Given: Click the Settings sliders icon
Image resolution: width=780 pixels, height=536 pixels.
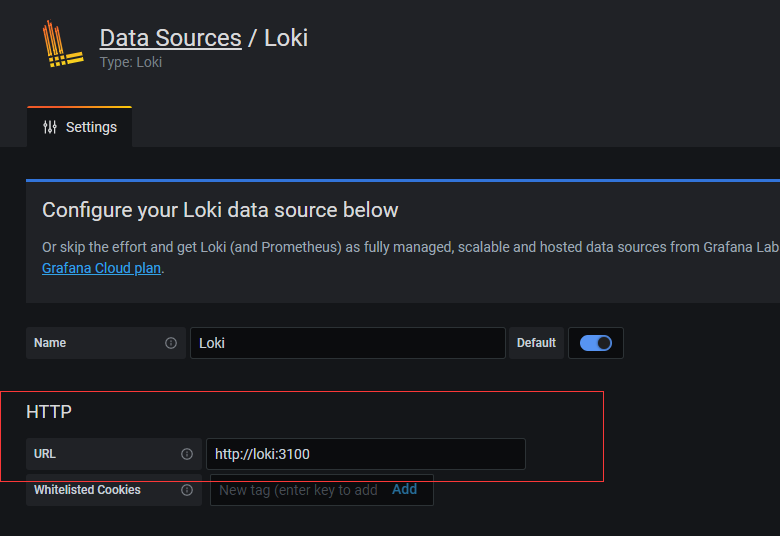Looking at the screenshot, I should pyautogui.click(x=50, y=127).
